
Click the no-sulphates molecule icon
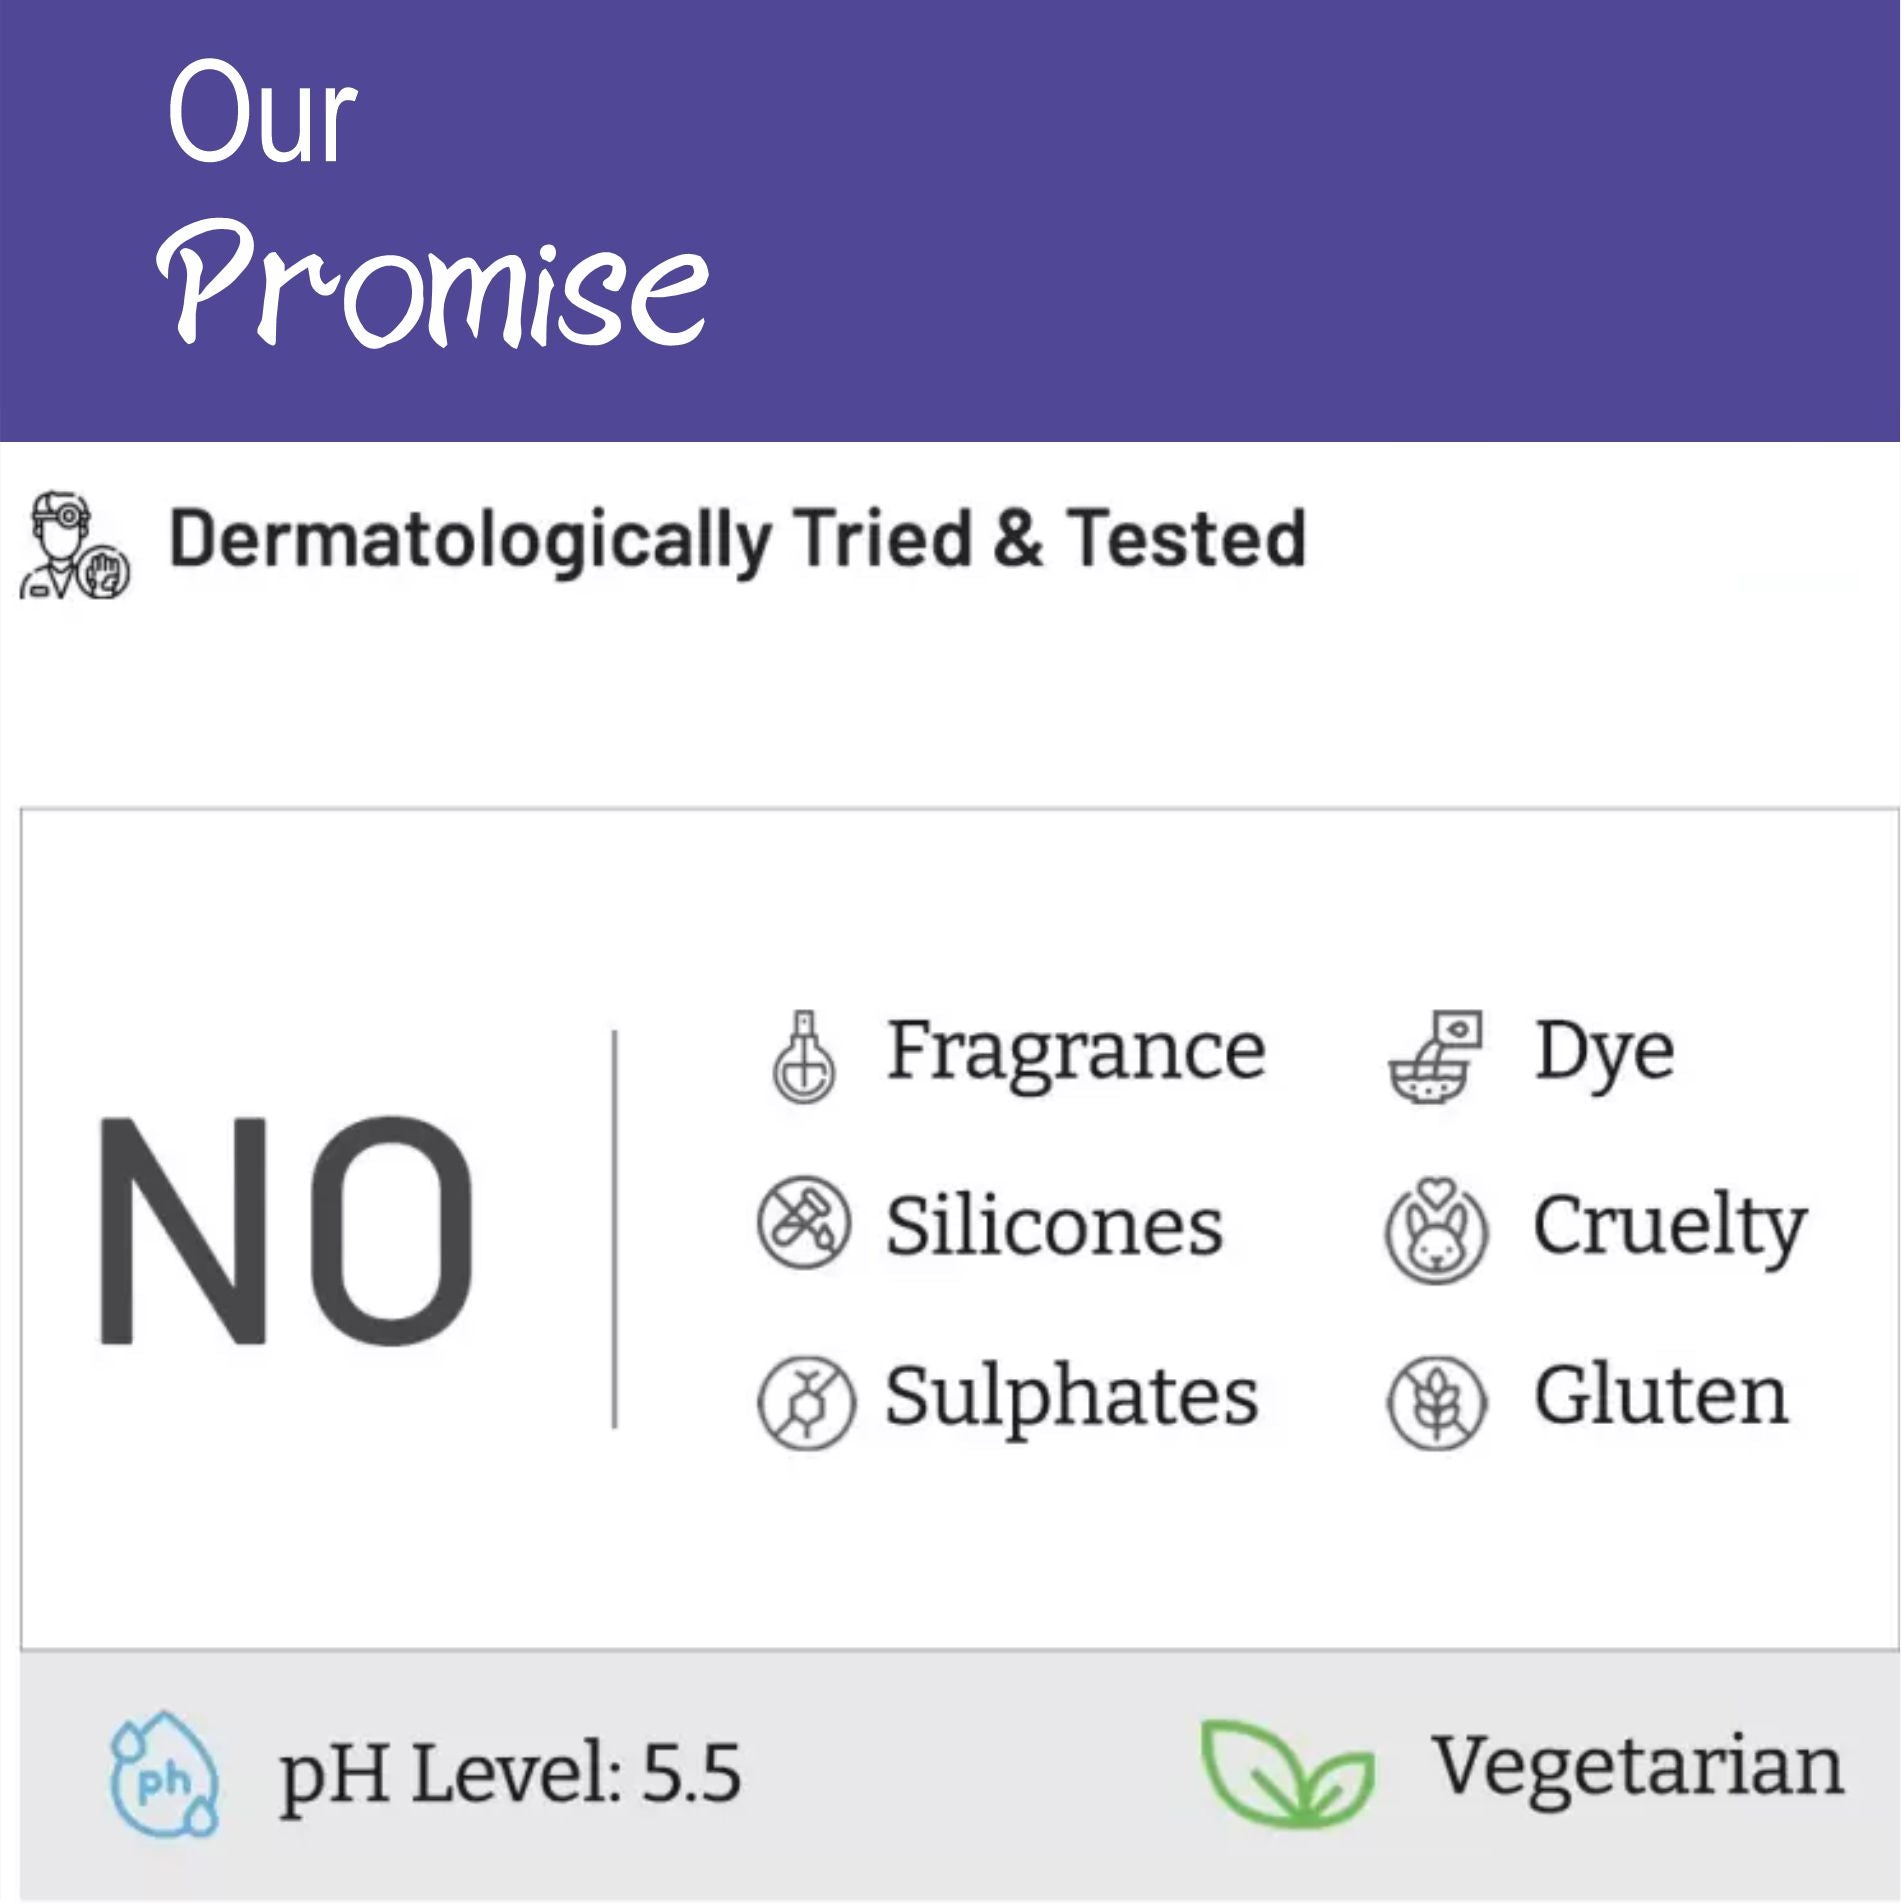coord(806,1402)
